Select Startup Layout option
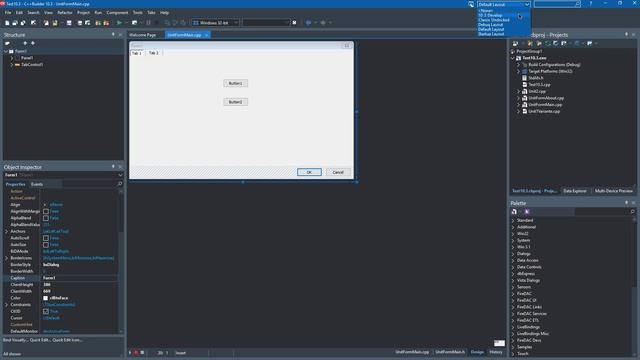Screen dimensions: 640x360 coord(491,34)
